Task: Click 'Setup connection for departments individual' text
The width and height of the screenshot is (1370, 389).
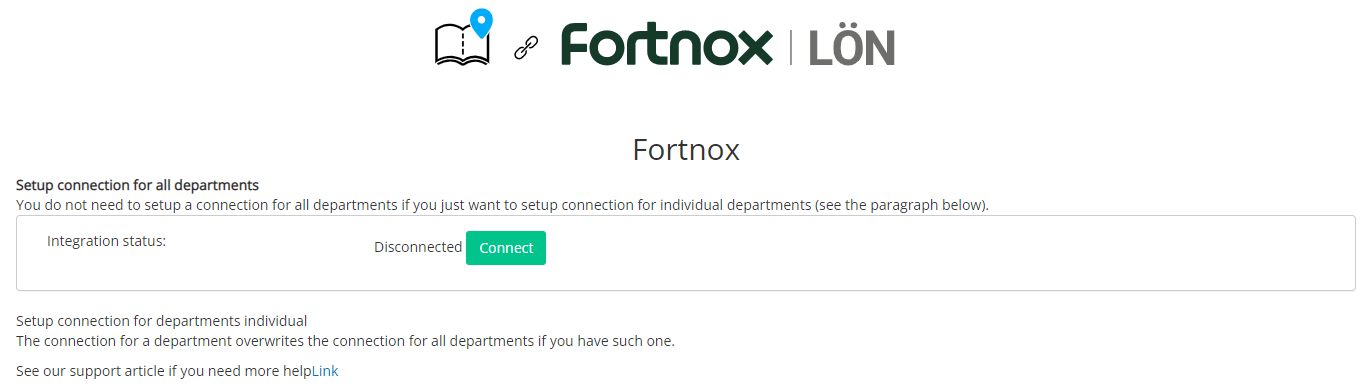Action: pos(162,321)
